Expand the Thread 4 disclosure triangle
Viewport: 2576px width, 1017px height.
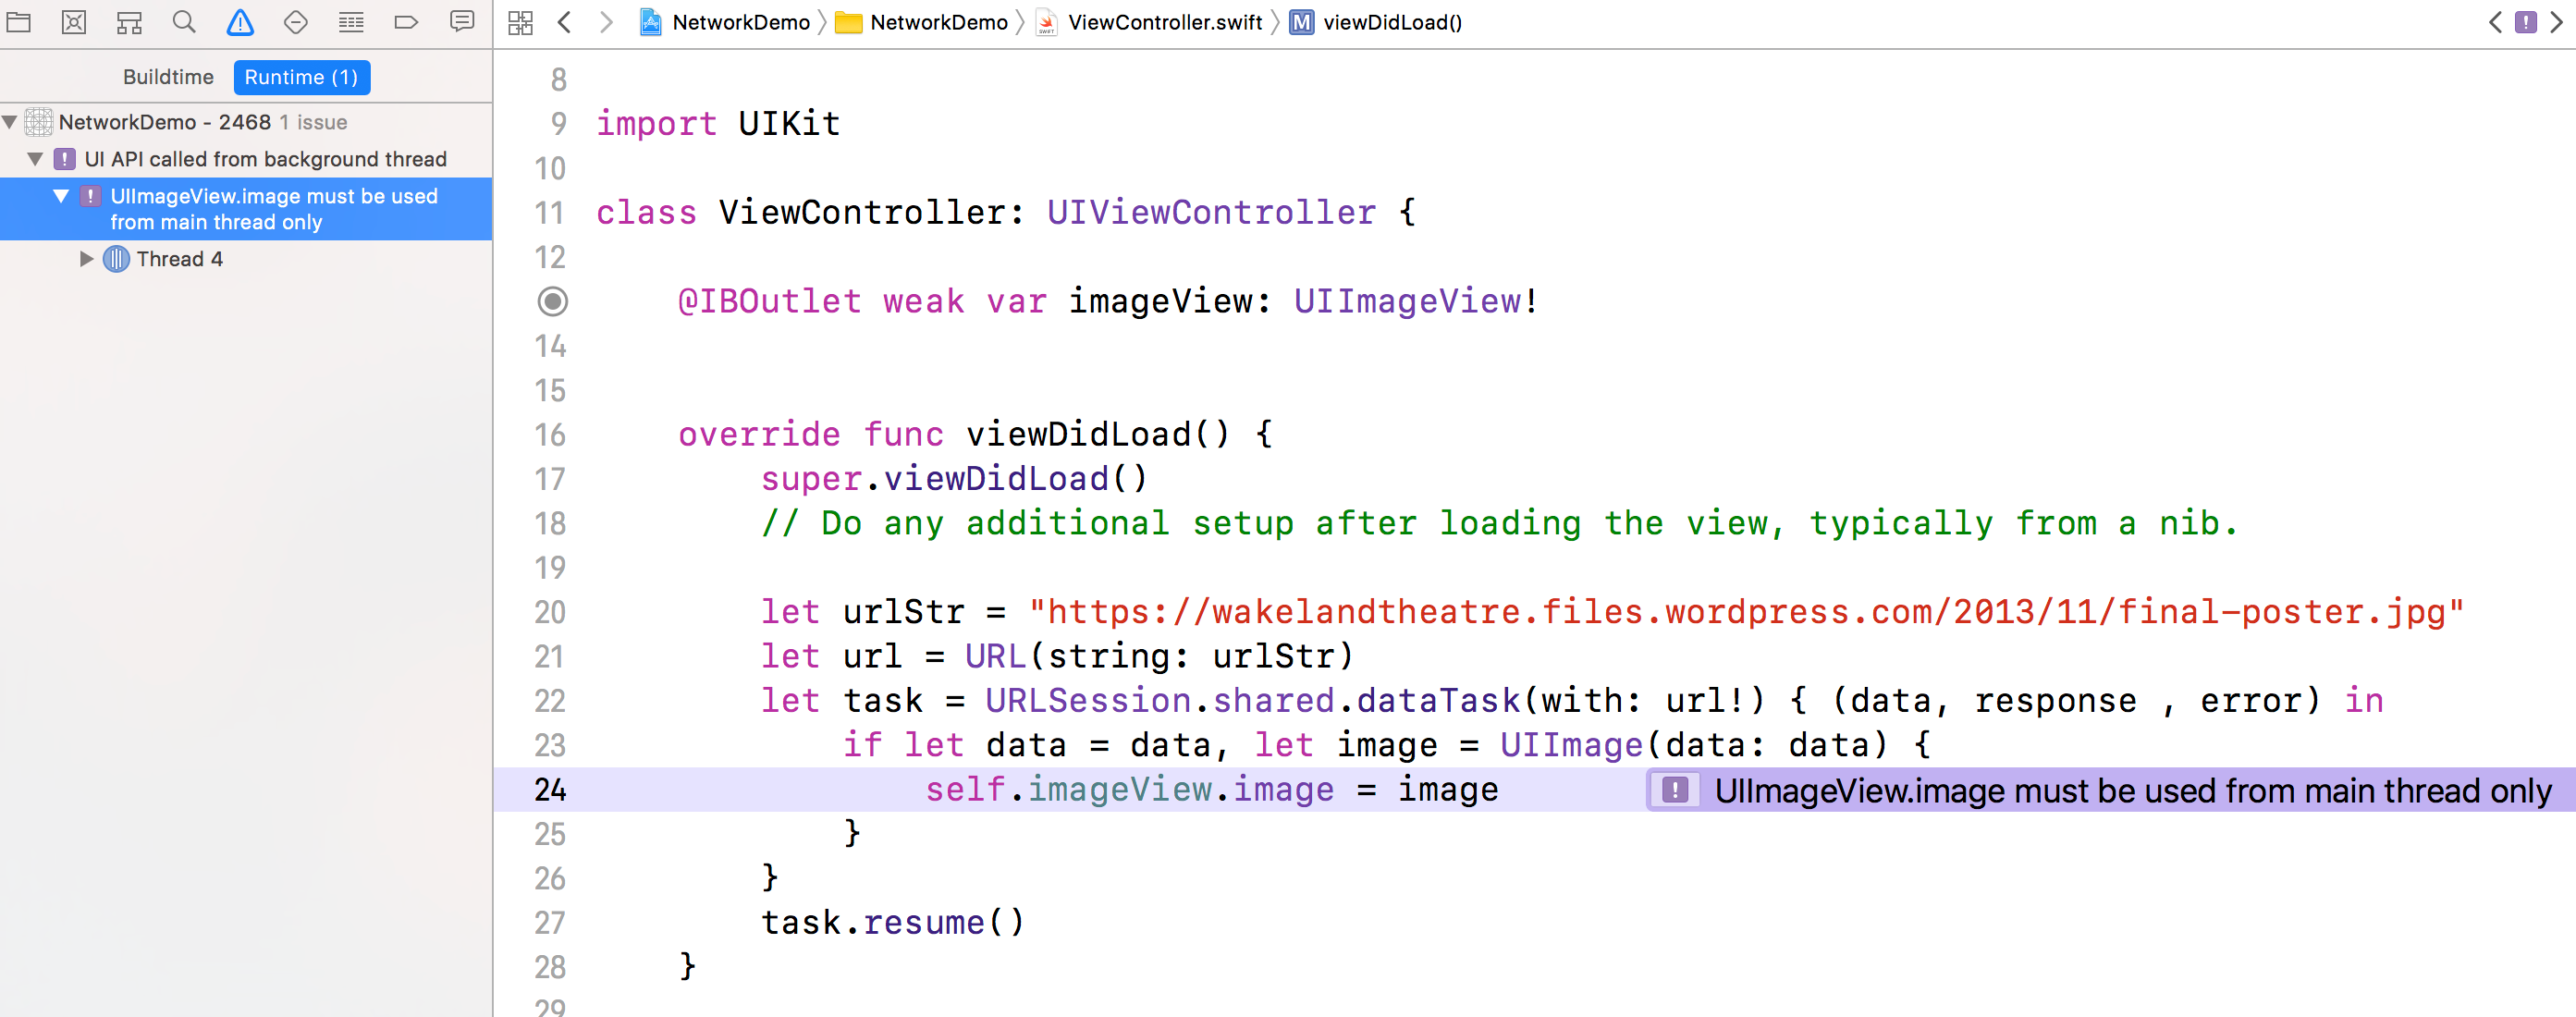(86, 259)
